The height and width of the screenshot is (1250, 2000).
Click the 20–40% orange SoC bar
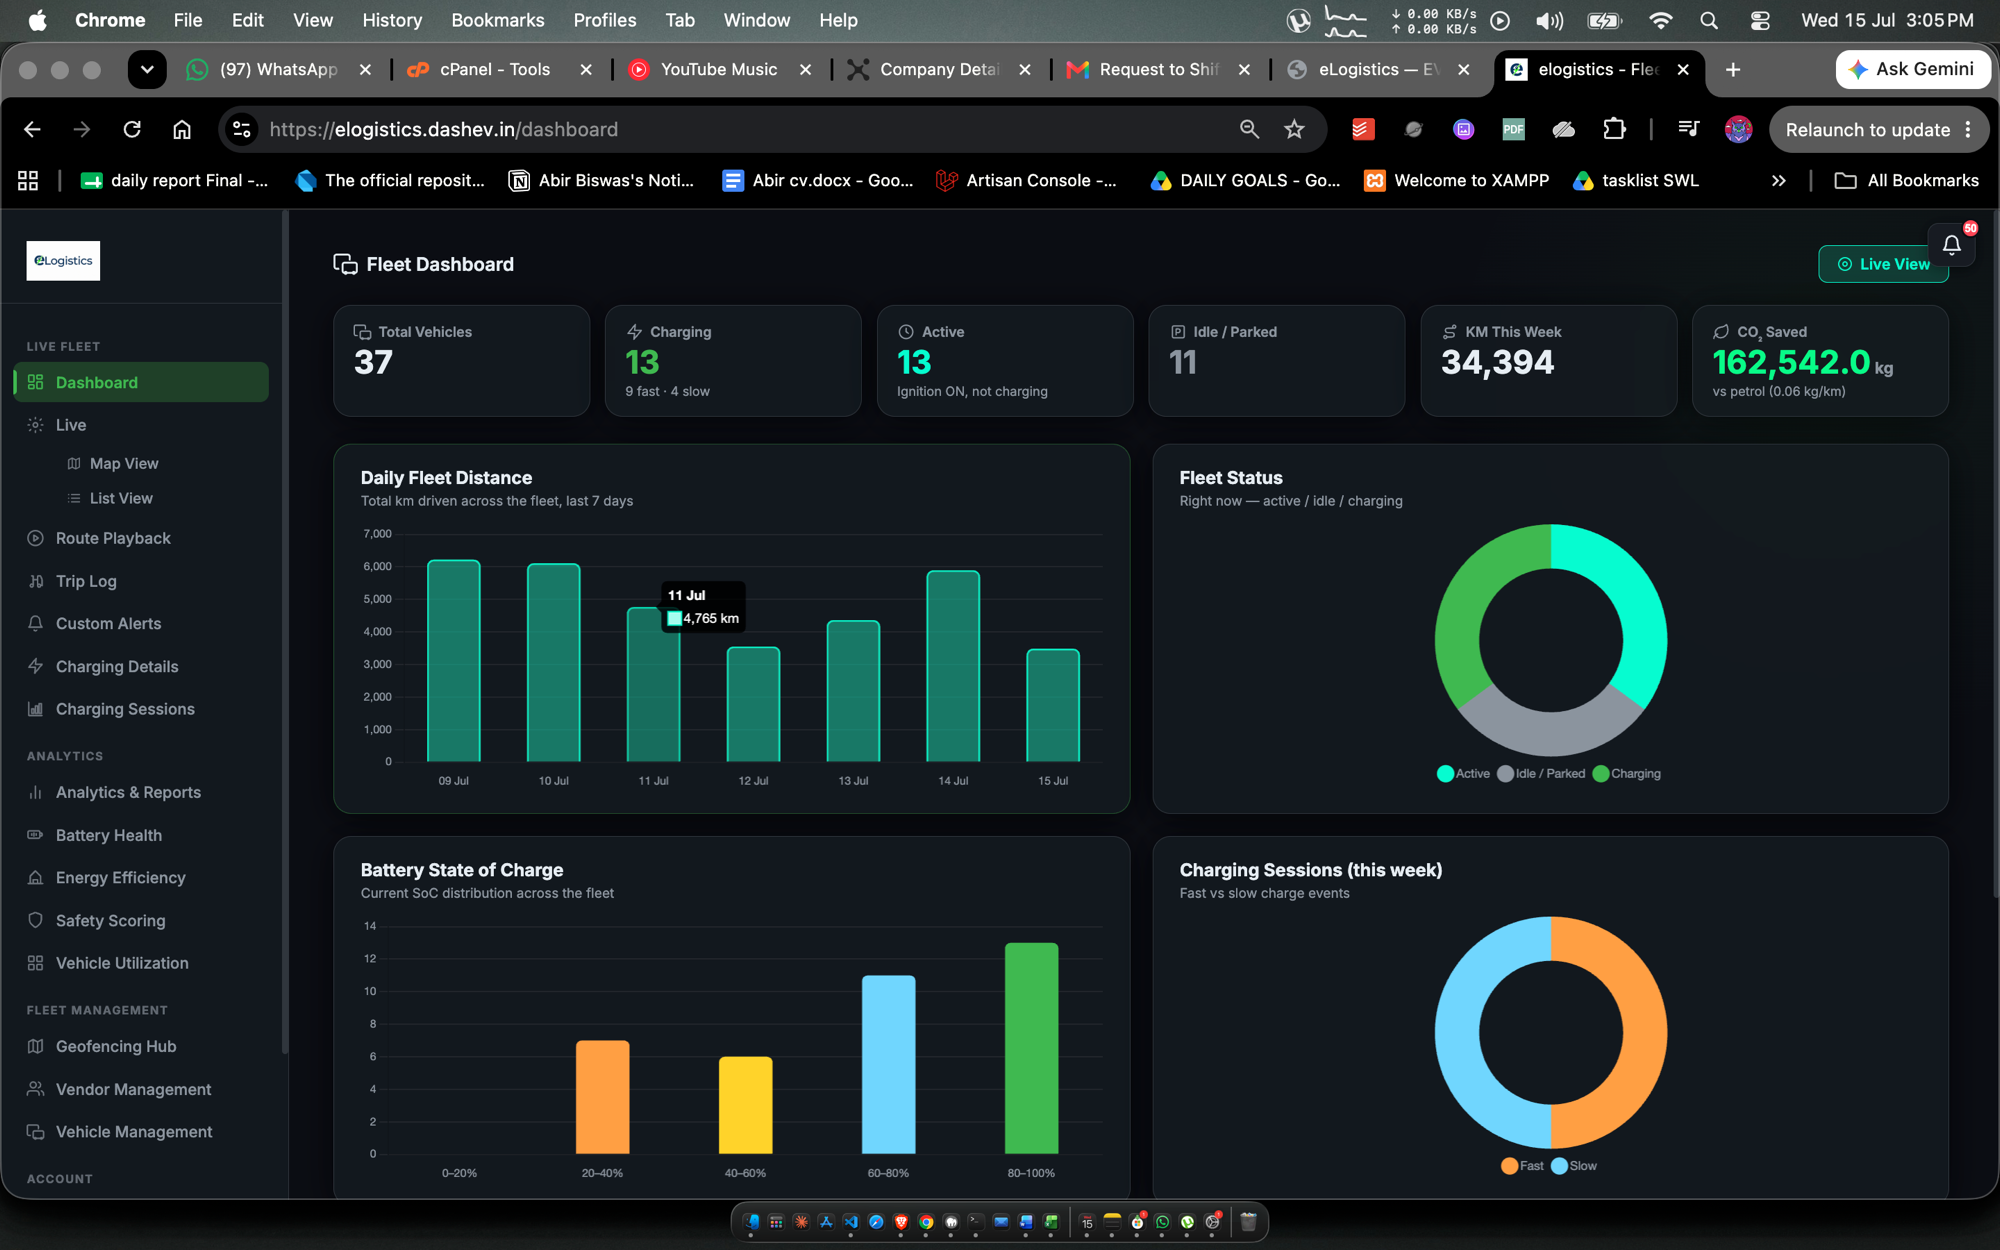pos(602,1097)
